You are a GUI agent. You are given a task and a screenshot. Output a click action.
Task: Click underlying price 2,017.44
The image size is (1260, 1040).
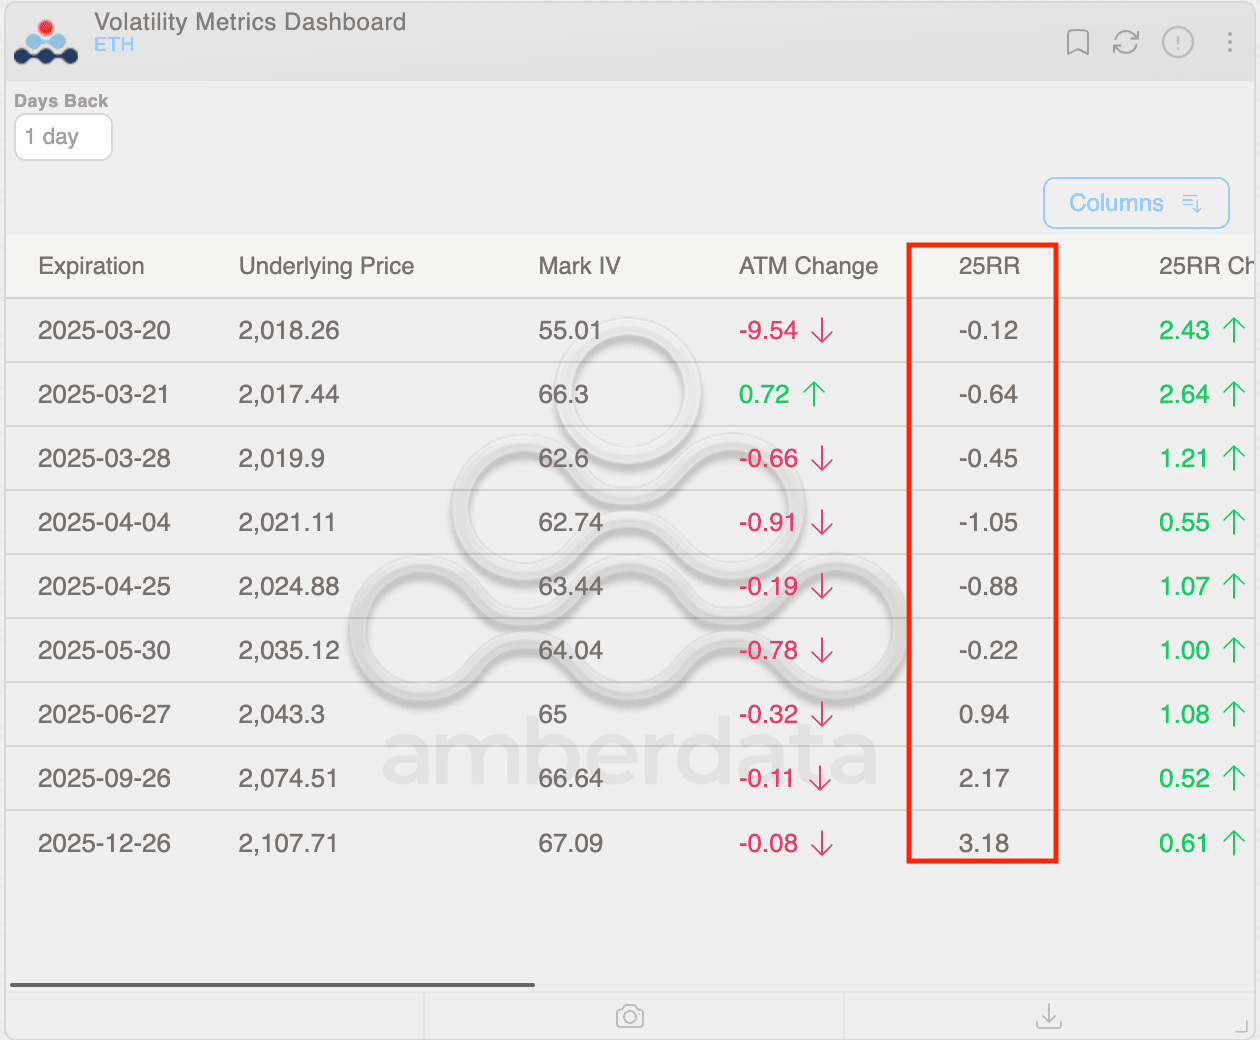pos(289,394)
